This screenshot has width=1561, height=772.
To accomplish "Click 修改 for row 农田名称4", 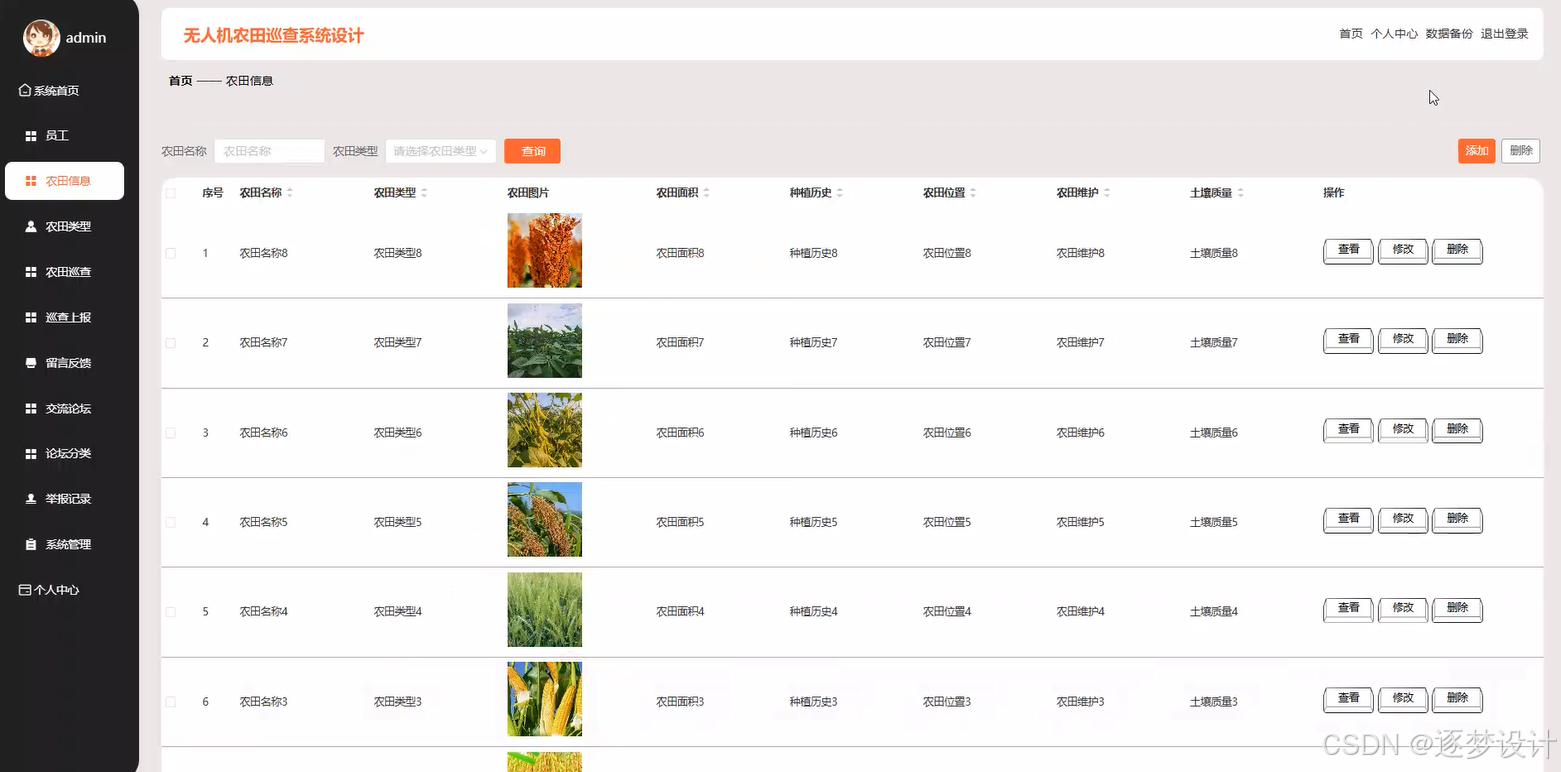I will point(1403,609).
